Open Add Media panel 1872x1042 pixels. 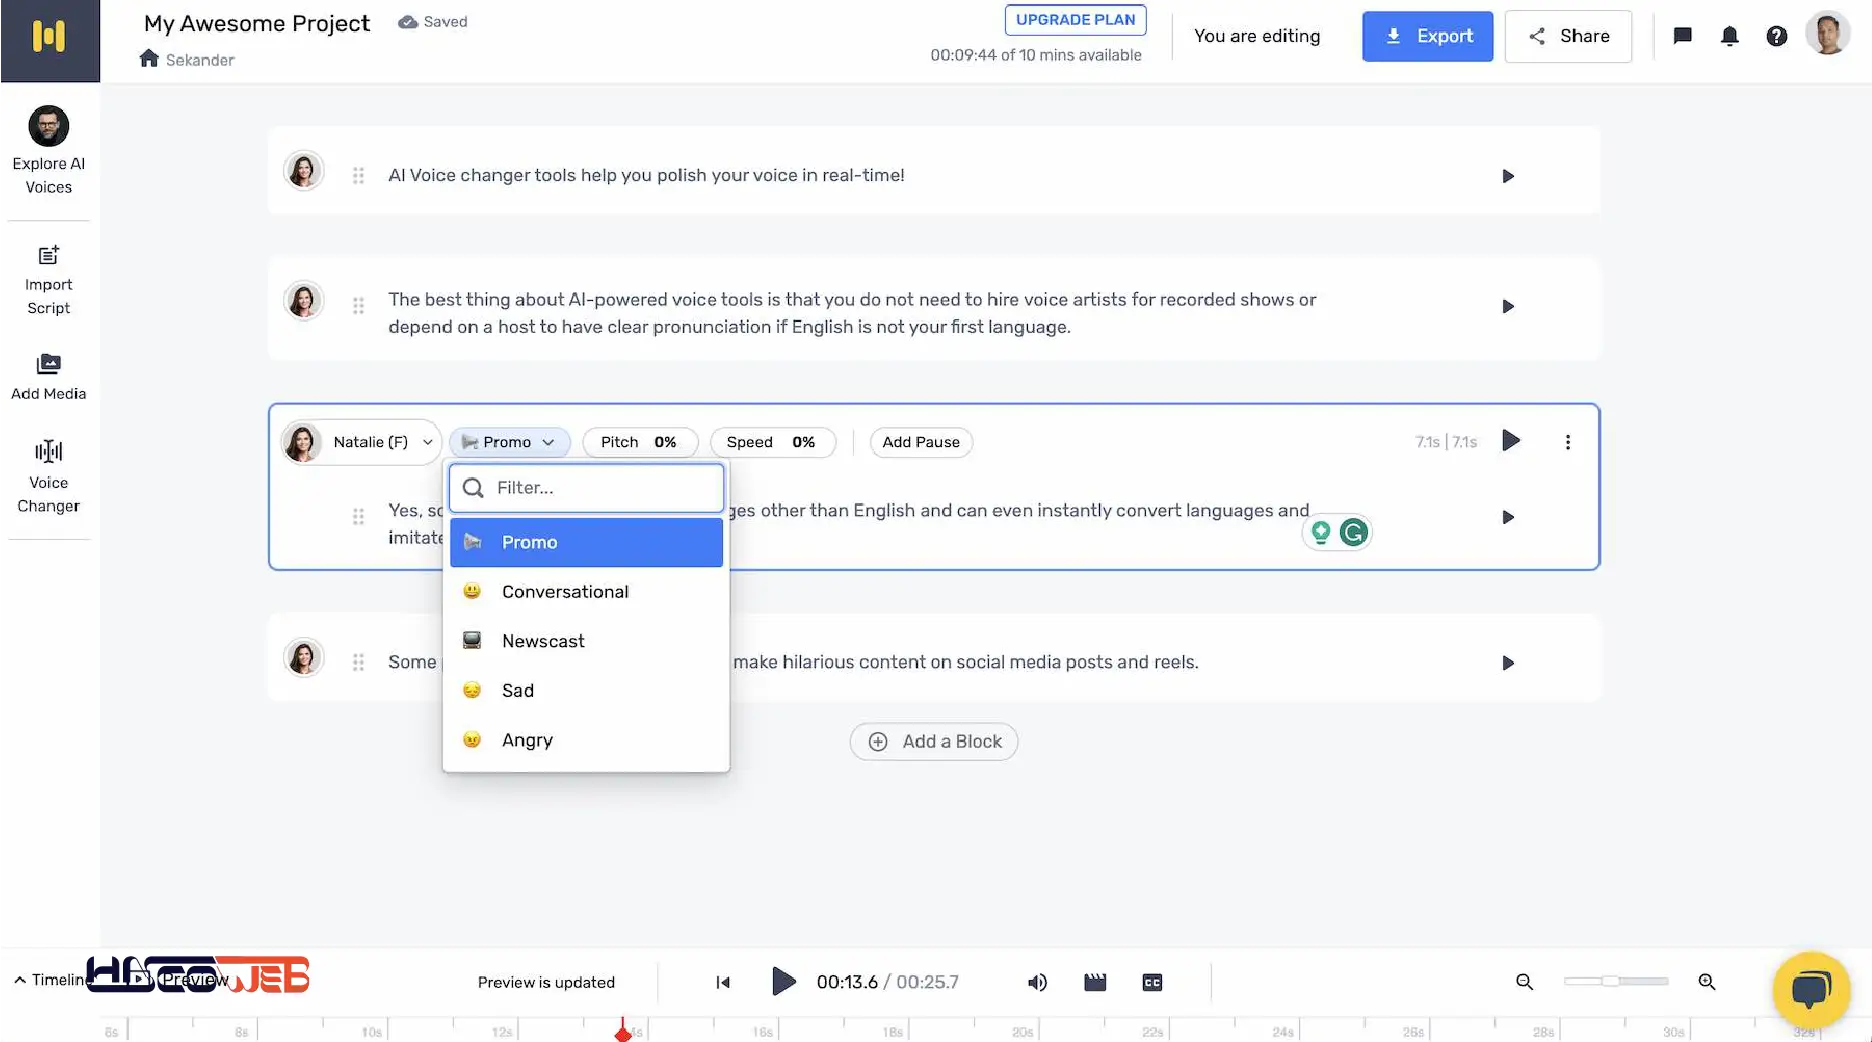point(48,377)
